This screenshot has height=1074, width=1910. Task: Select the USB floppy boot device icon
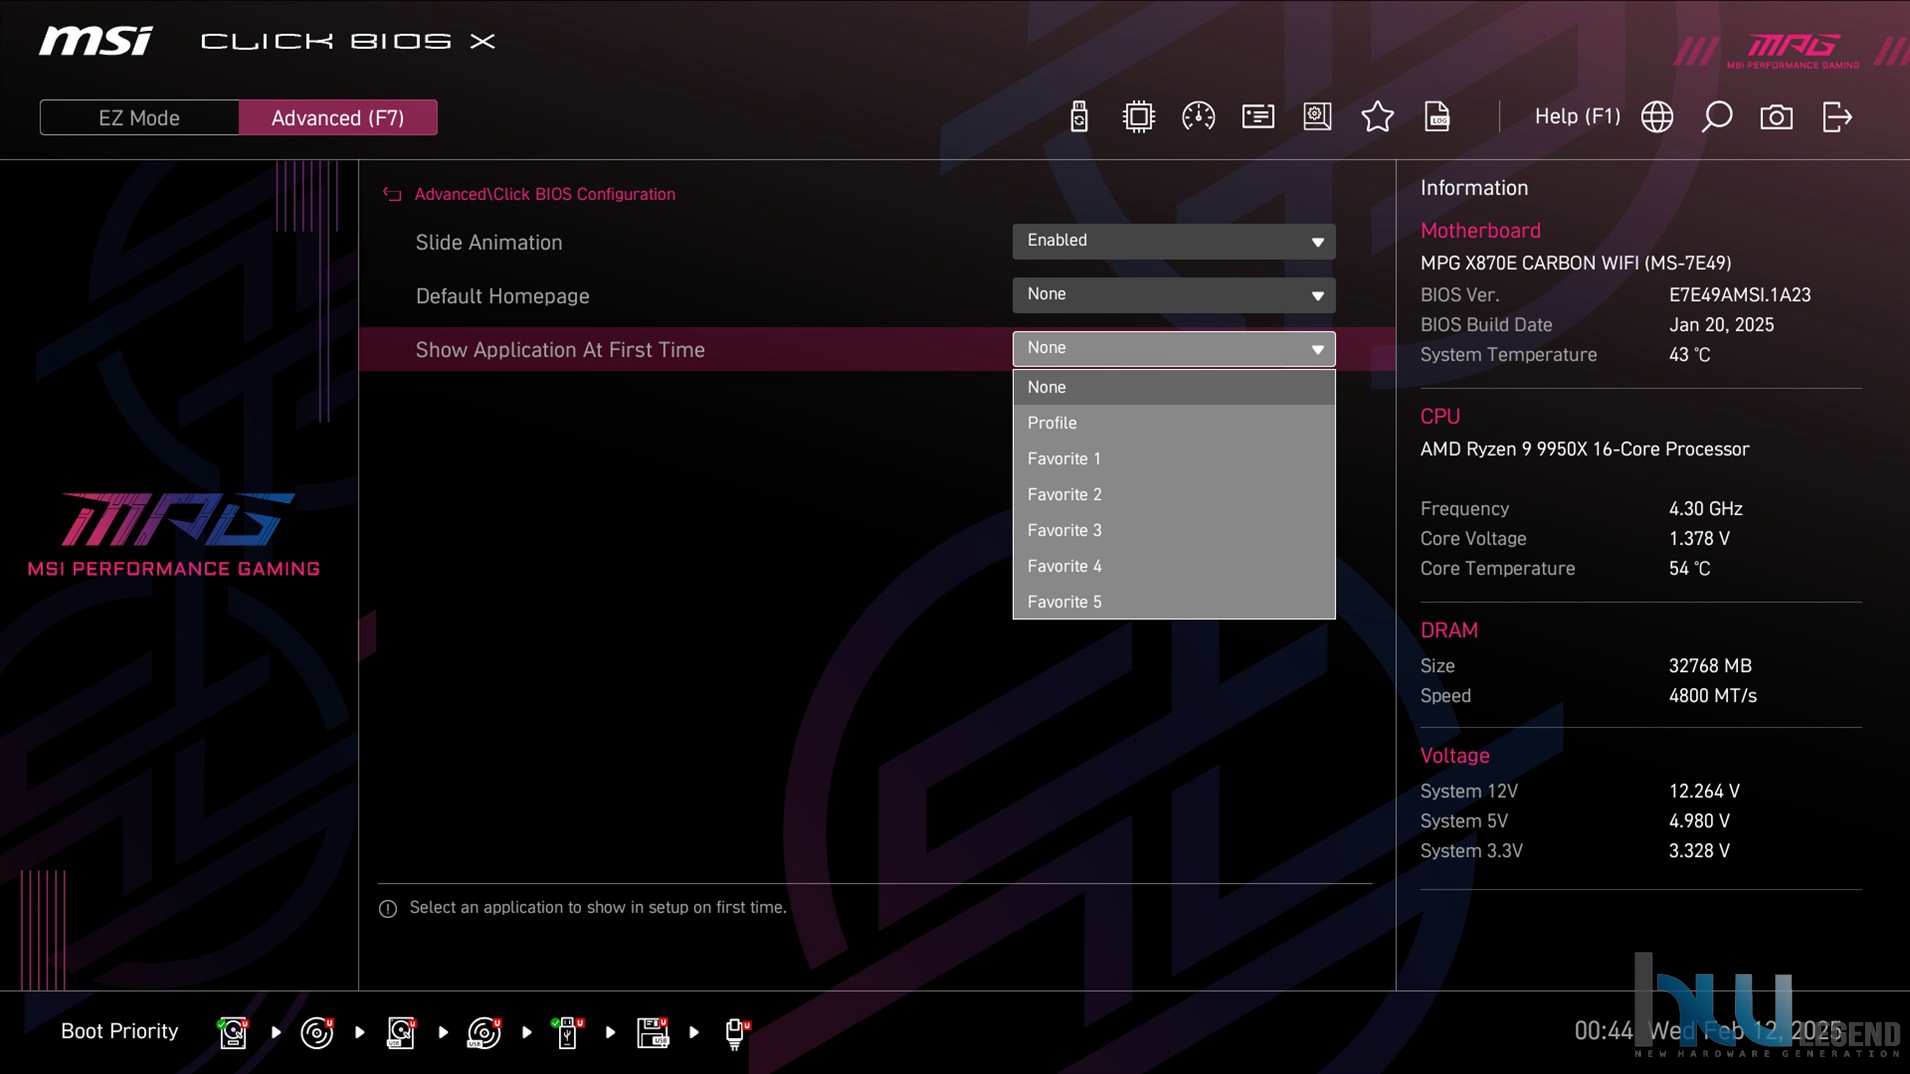[x=652, y=1032]
